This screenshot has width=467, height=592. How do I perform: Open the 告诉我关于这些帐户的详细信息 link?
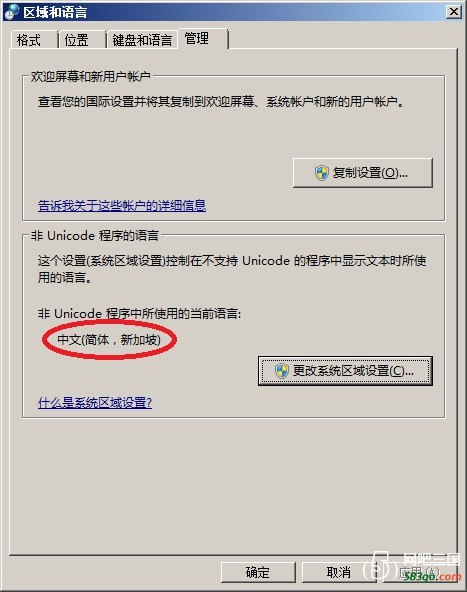point(122,205)
